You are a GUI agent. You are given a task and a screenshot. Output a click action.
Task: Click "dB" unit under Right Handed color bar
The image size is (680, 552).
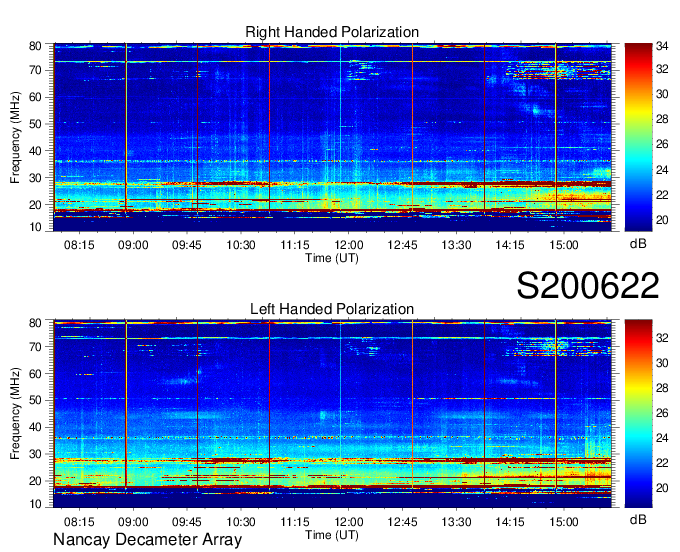click(x=638, y=244)
